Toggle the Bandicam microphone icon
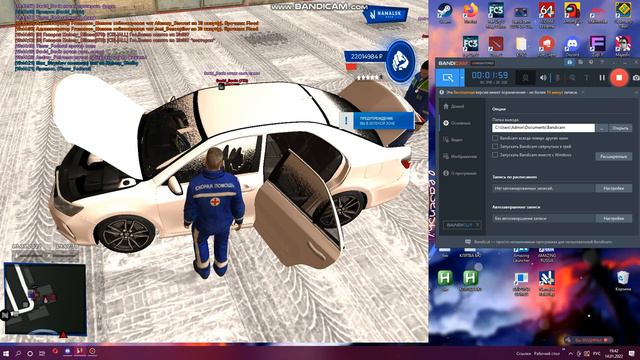The height and width of the screenshot is (360, 640). point(558,78)
